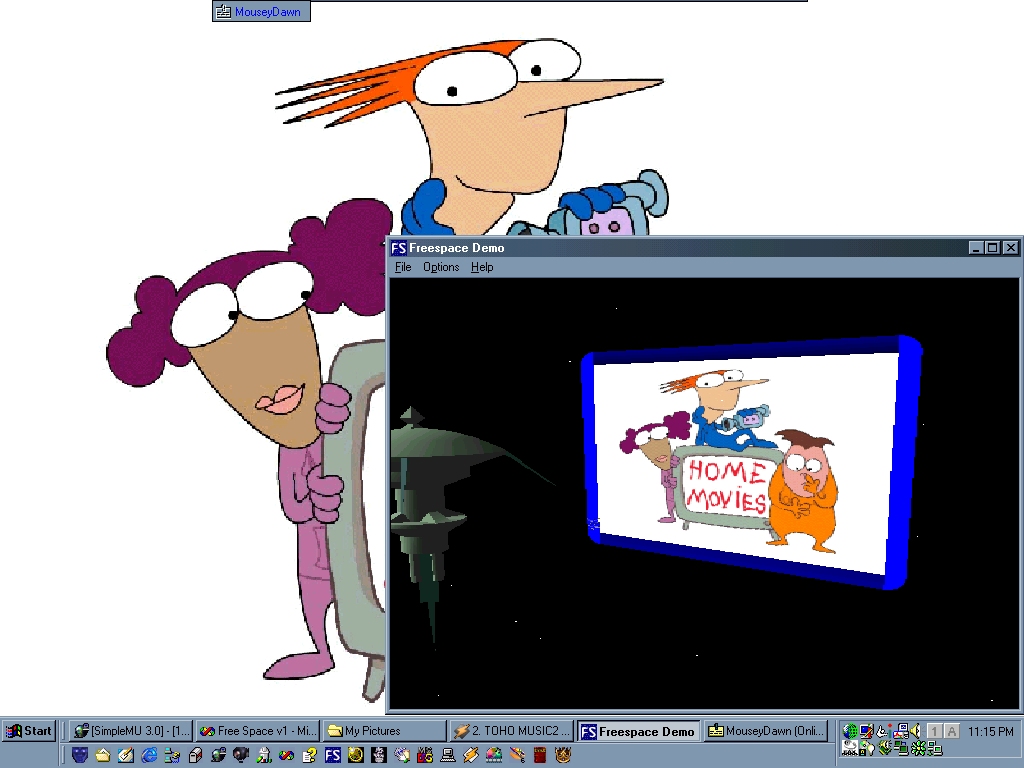Launch the film reel color wheel quick launch icon
Image resolution: width=1024 pixels, height=768 pixels.
click(494, 755)
